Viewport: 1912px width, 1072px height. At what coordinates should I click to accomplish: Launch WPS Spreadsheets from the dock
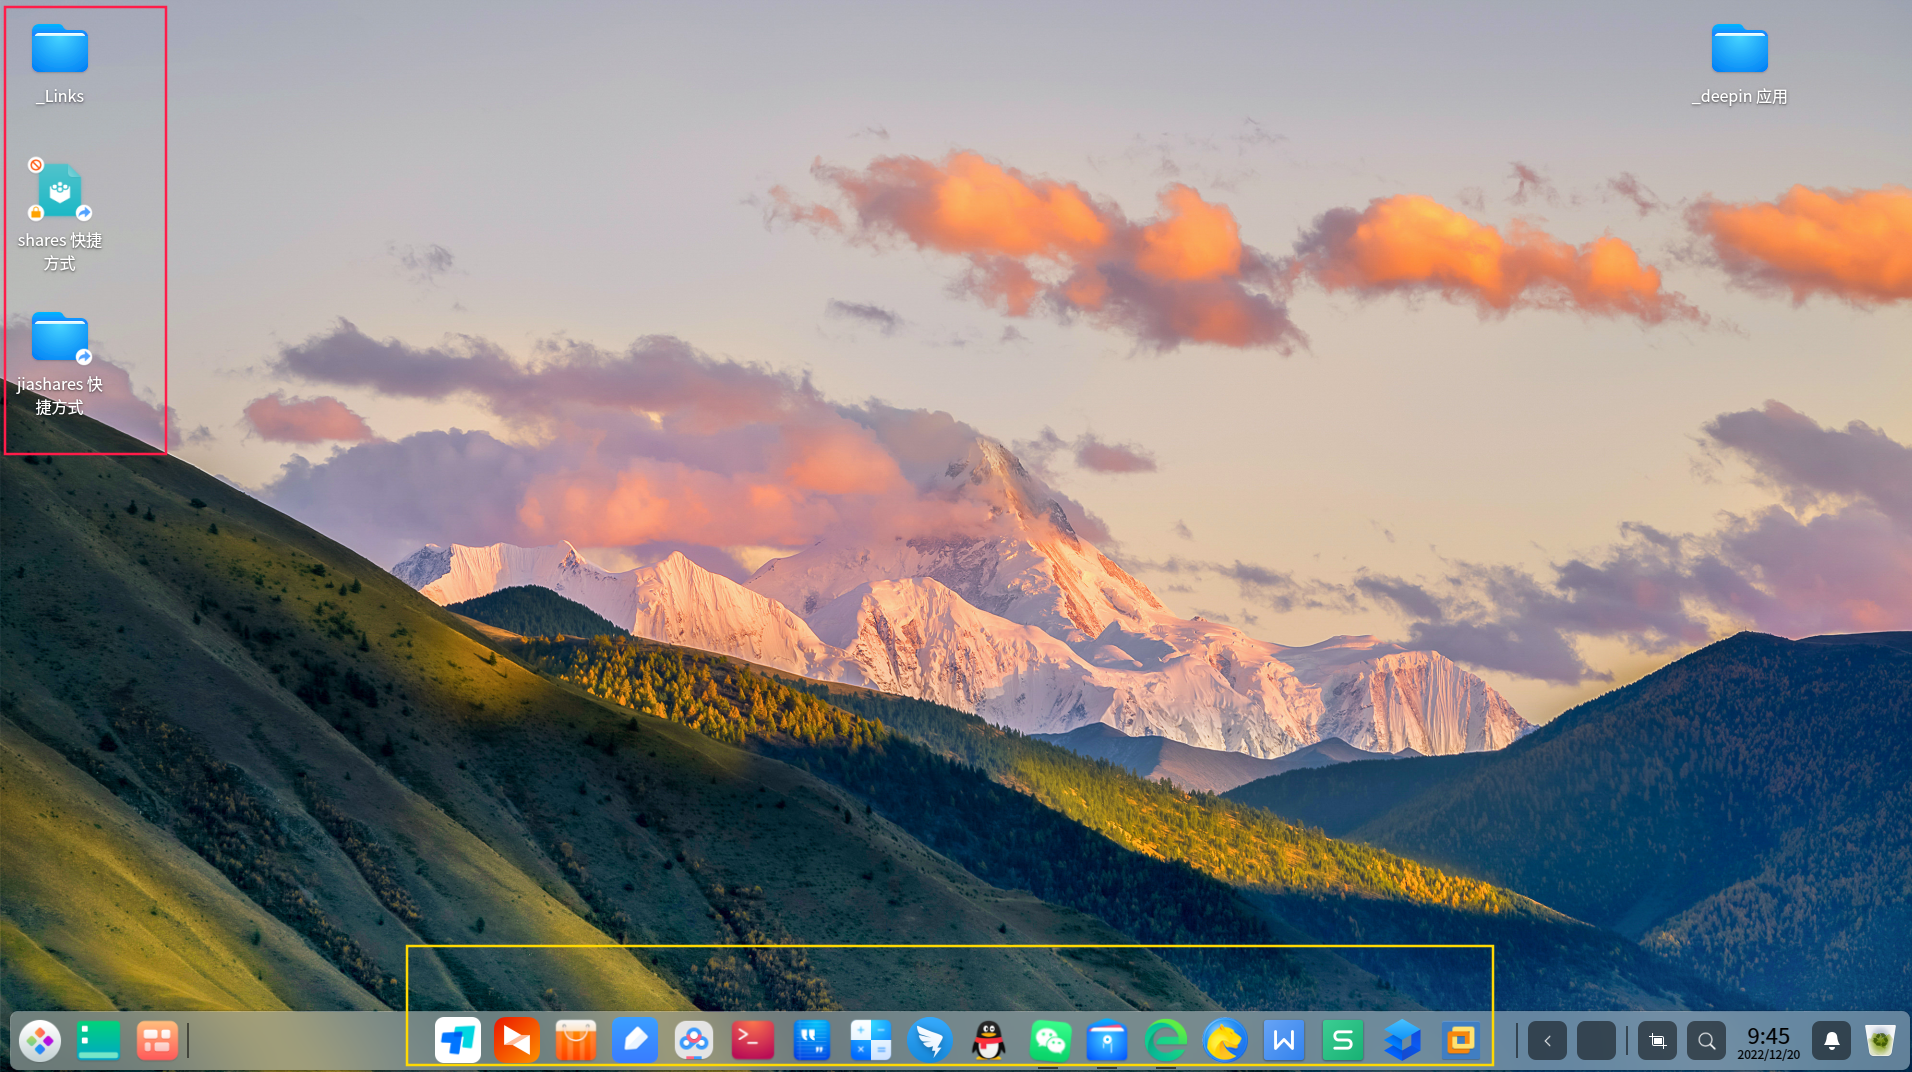[1343, 1041]
